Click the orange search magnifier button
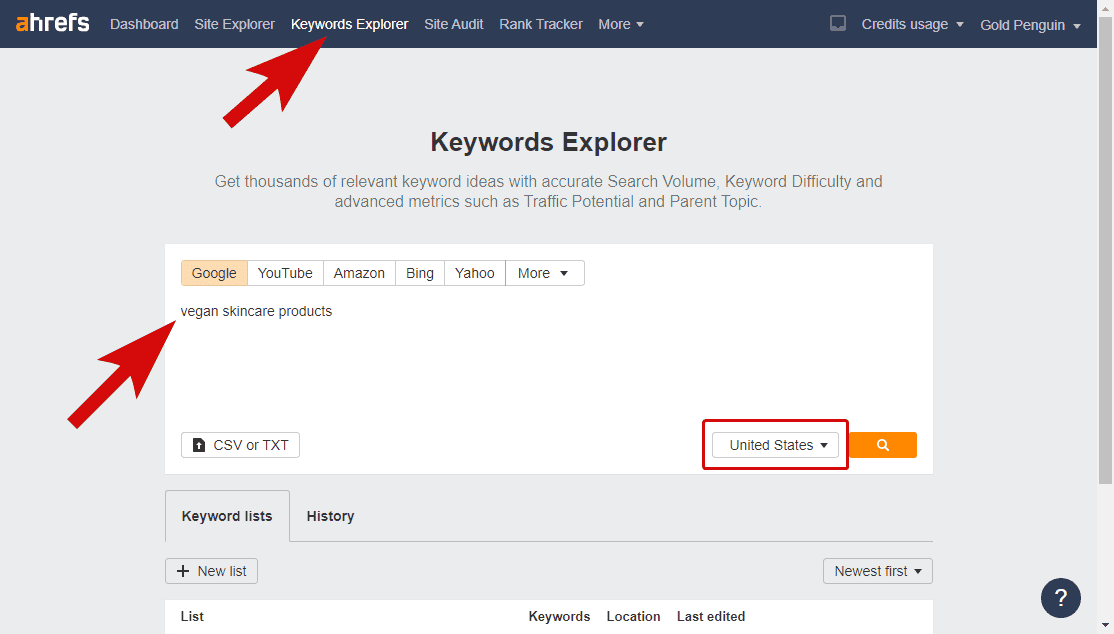Viewport: 1114px width, 634px height. pos(882,445)
